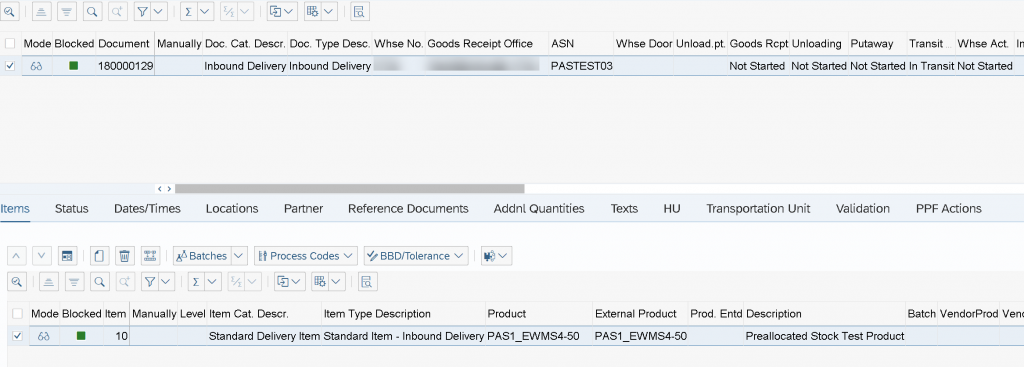
Task: Expand filter options arrow in delivery header toolbar
Action: coord(159,11)
